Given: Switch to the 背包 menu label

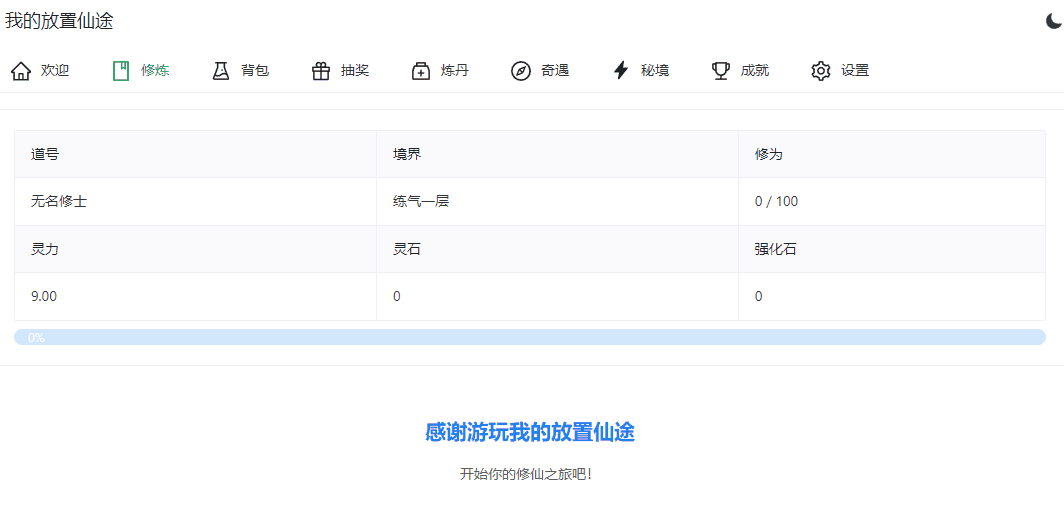Looking at the screenshot, I should tap(255, 71).
